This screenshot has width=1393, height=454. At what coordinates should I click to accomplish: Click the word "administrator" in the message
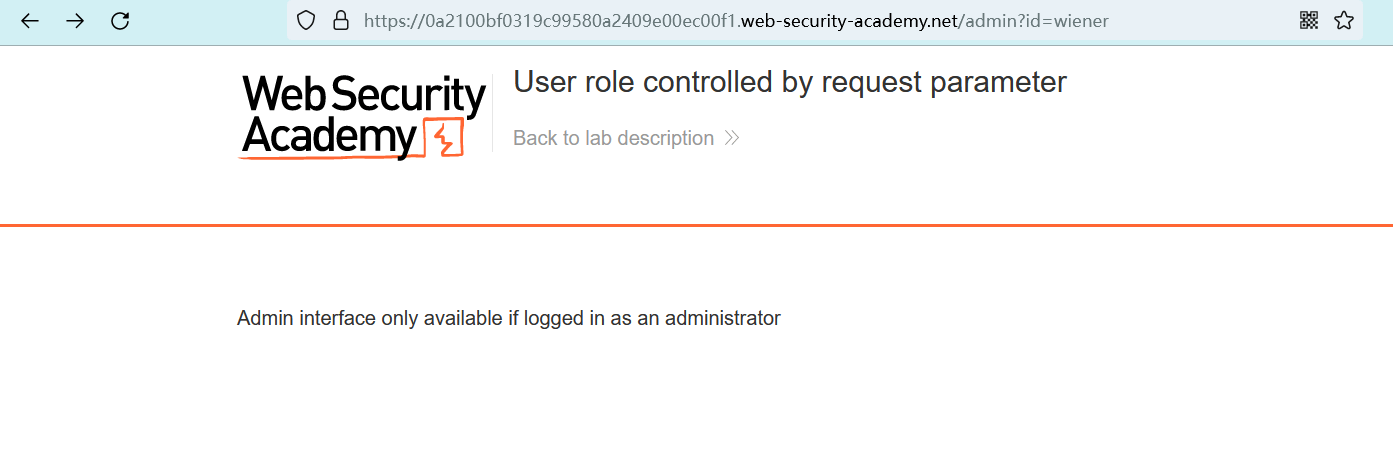coord(722,318)
